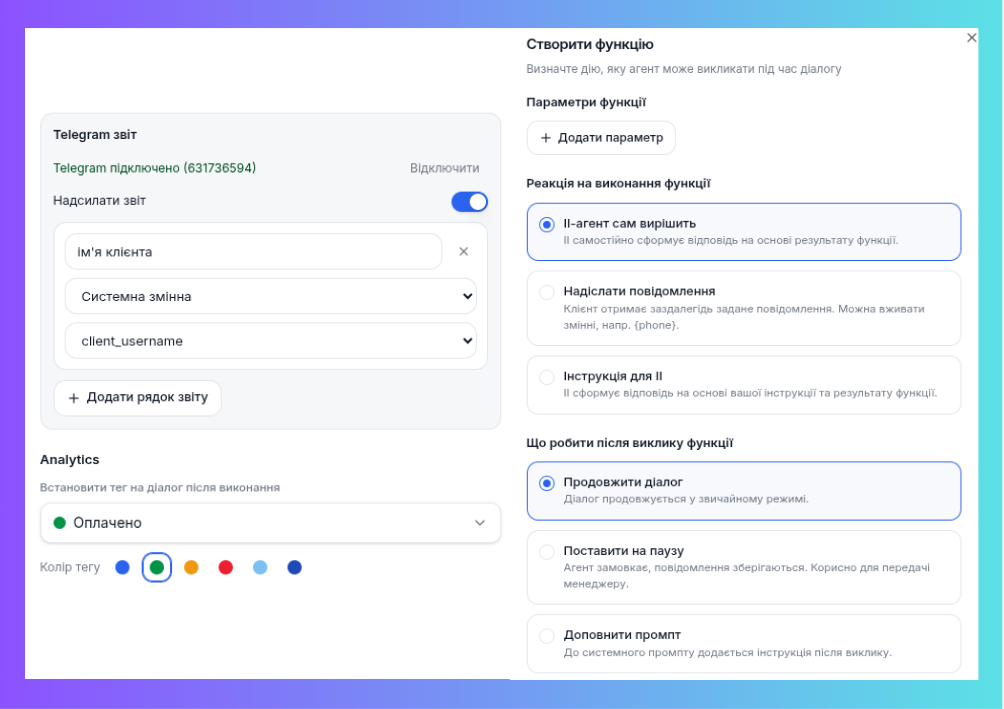Click the Параметри функції heading

click(586, 102)
